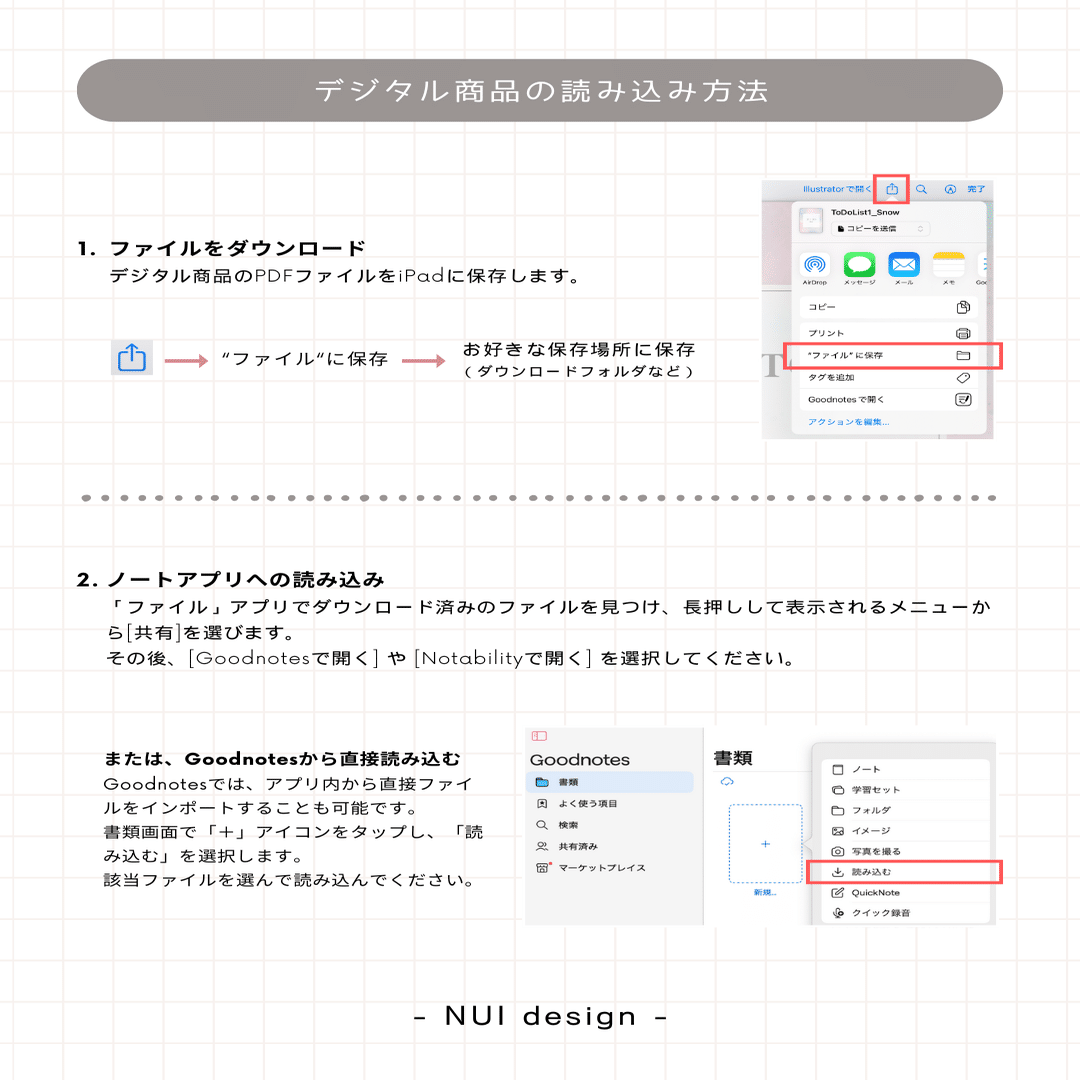Open the アクションを編集... link
The width and height of the screenshot is (1080, 1080).
pyautogui.click(x=849, y=422)
